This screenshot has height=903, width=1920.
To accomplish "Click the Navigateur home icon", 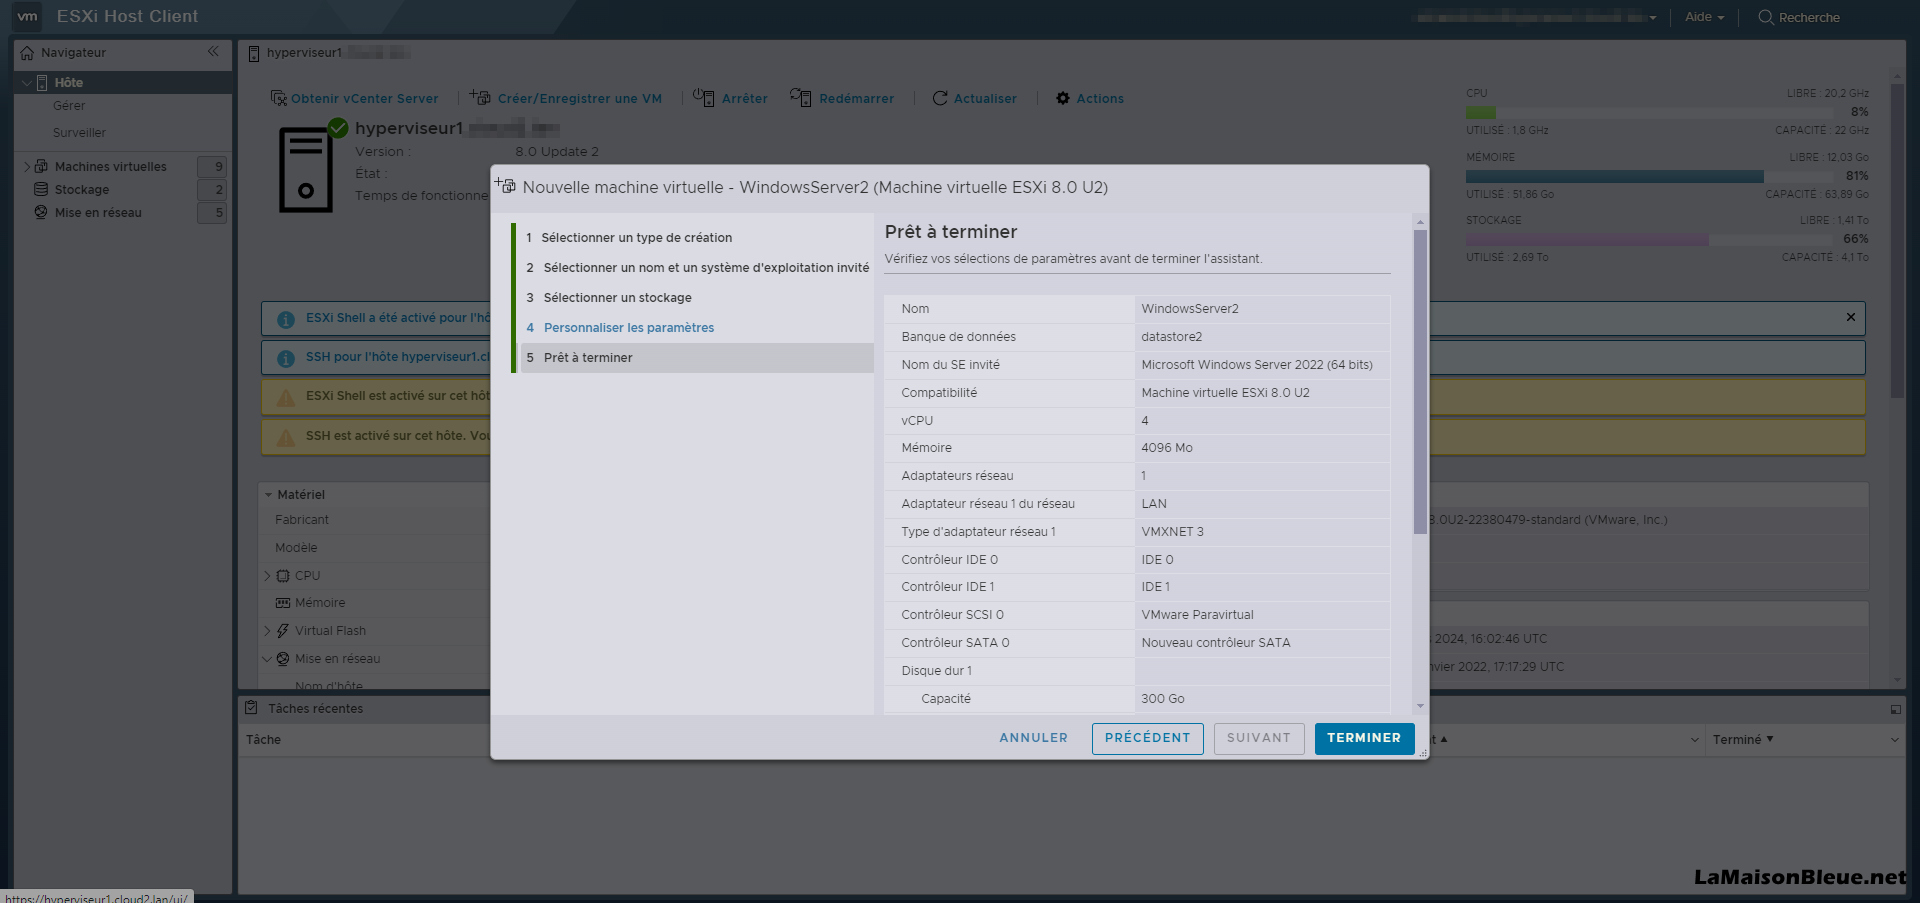I will (x=27, y=53).
